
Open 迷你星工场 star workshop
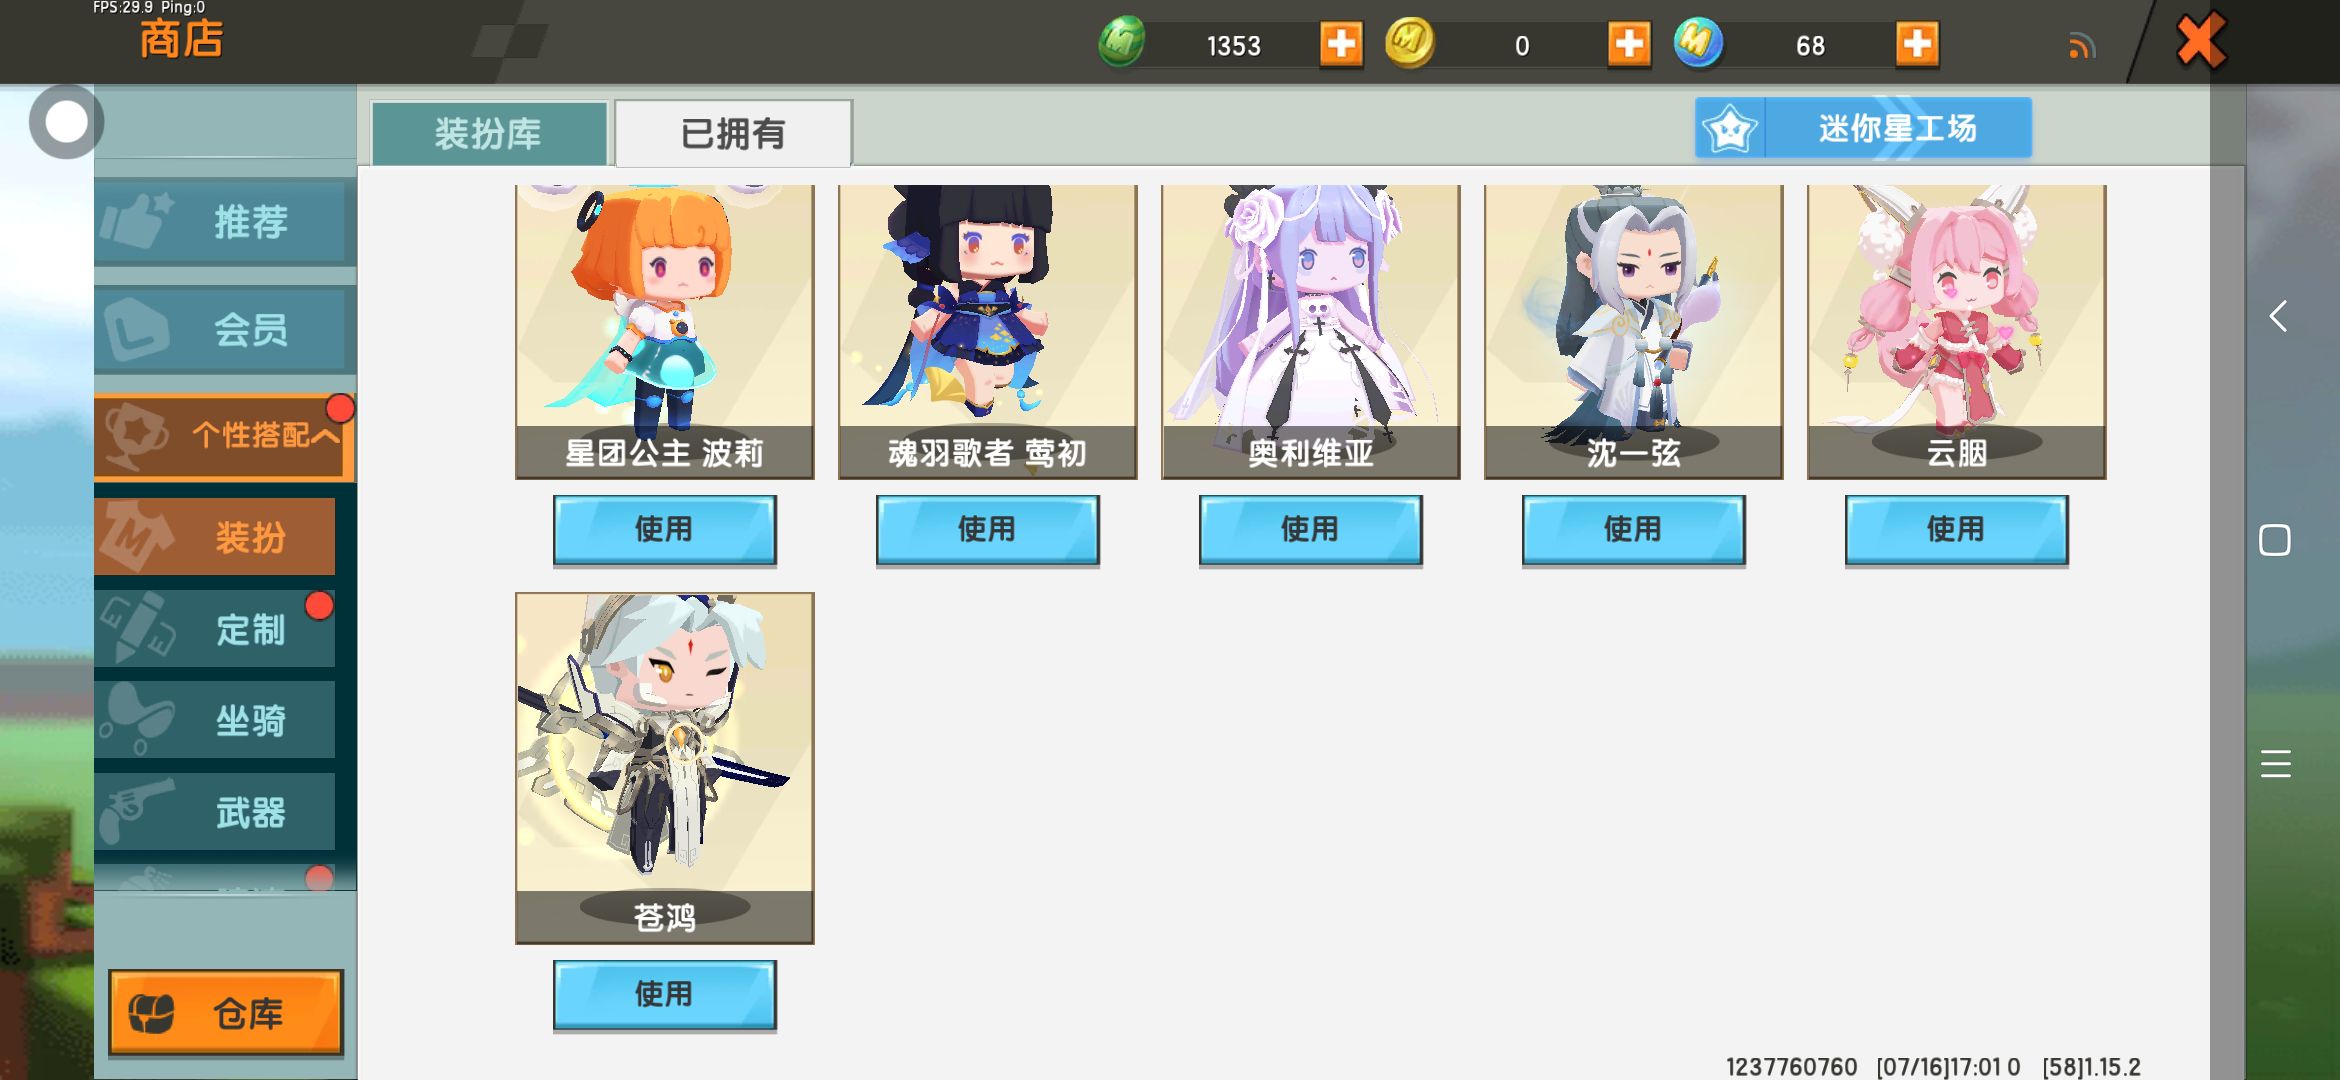point(1863,128)
